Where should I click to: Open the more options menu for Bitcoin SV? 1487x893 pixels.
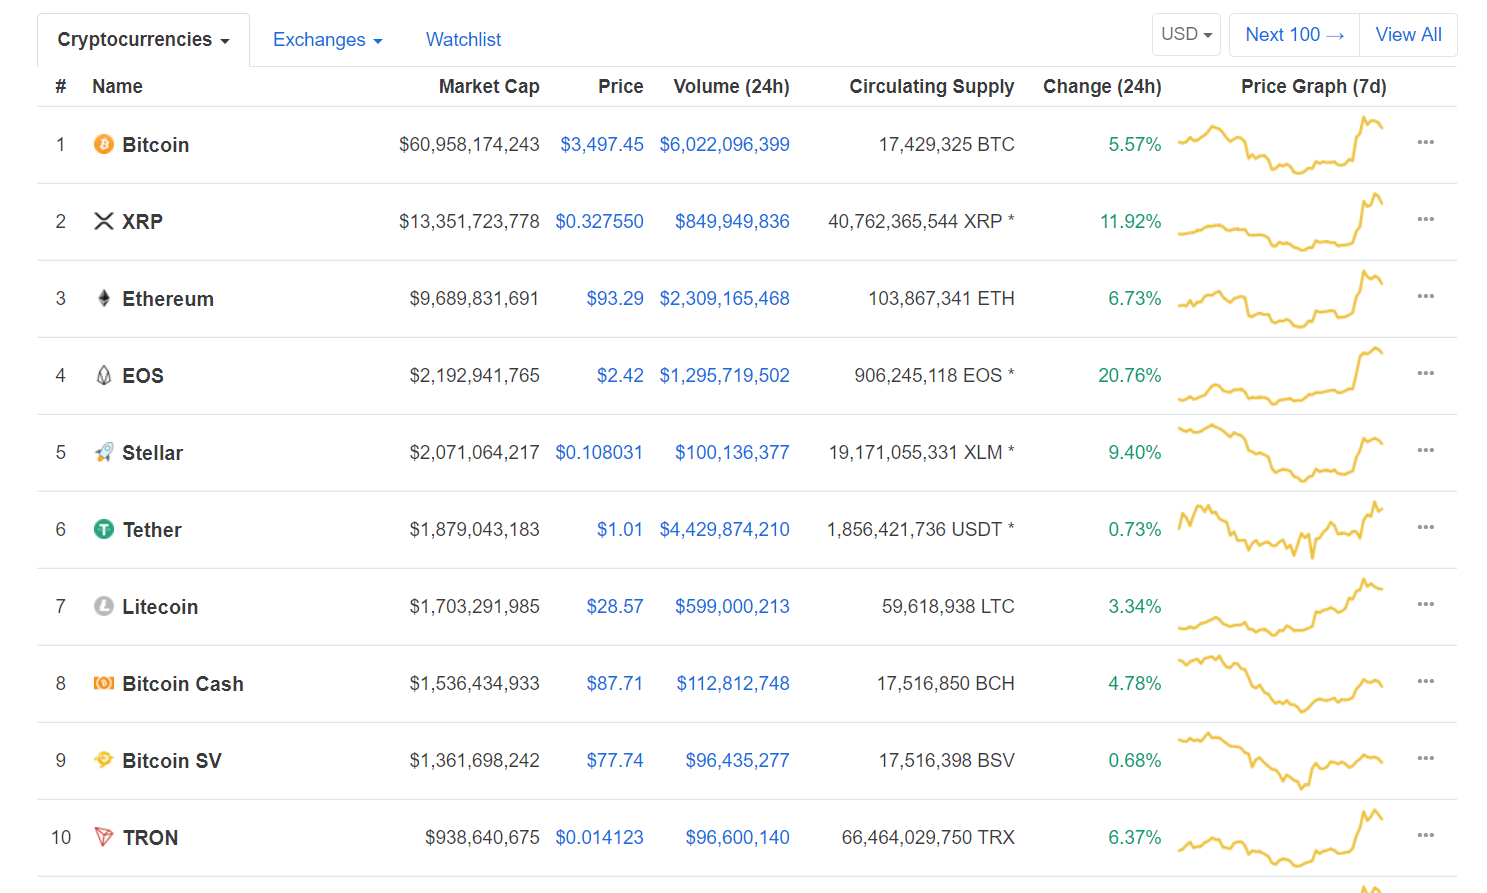click(1426, 758)
